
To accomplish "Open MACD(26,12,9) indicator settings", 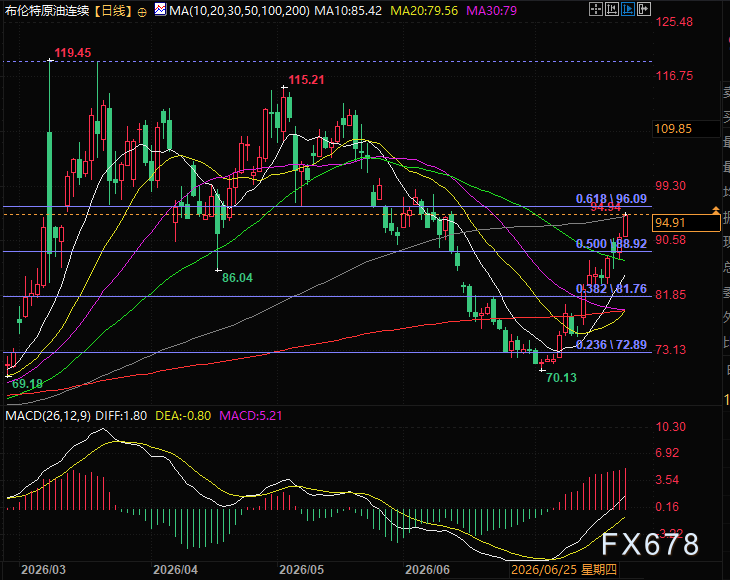I will pyautogui.click(x=48, y=416).
